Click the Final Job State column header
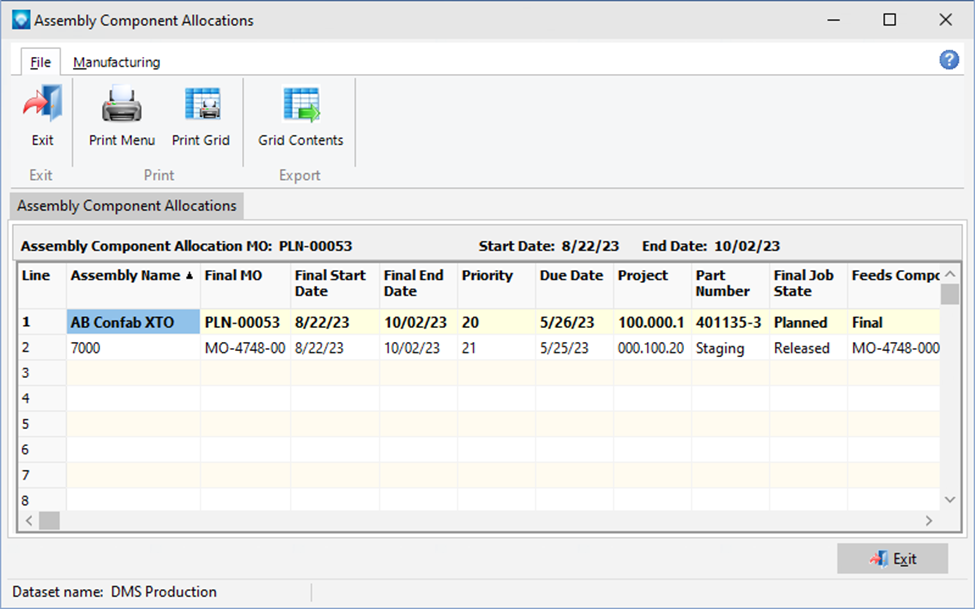The image size is (975, 609). tap(808, 284)
